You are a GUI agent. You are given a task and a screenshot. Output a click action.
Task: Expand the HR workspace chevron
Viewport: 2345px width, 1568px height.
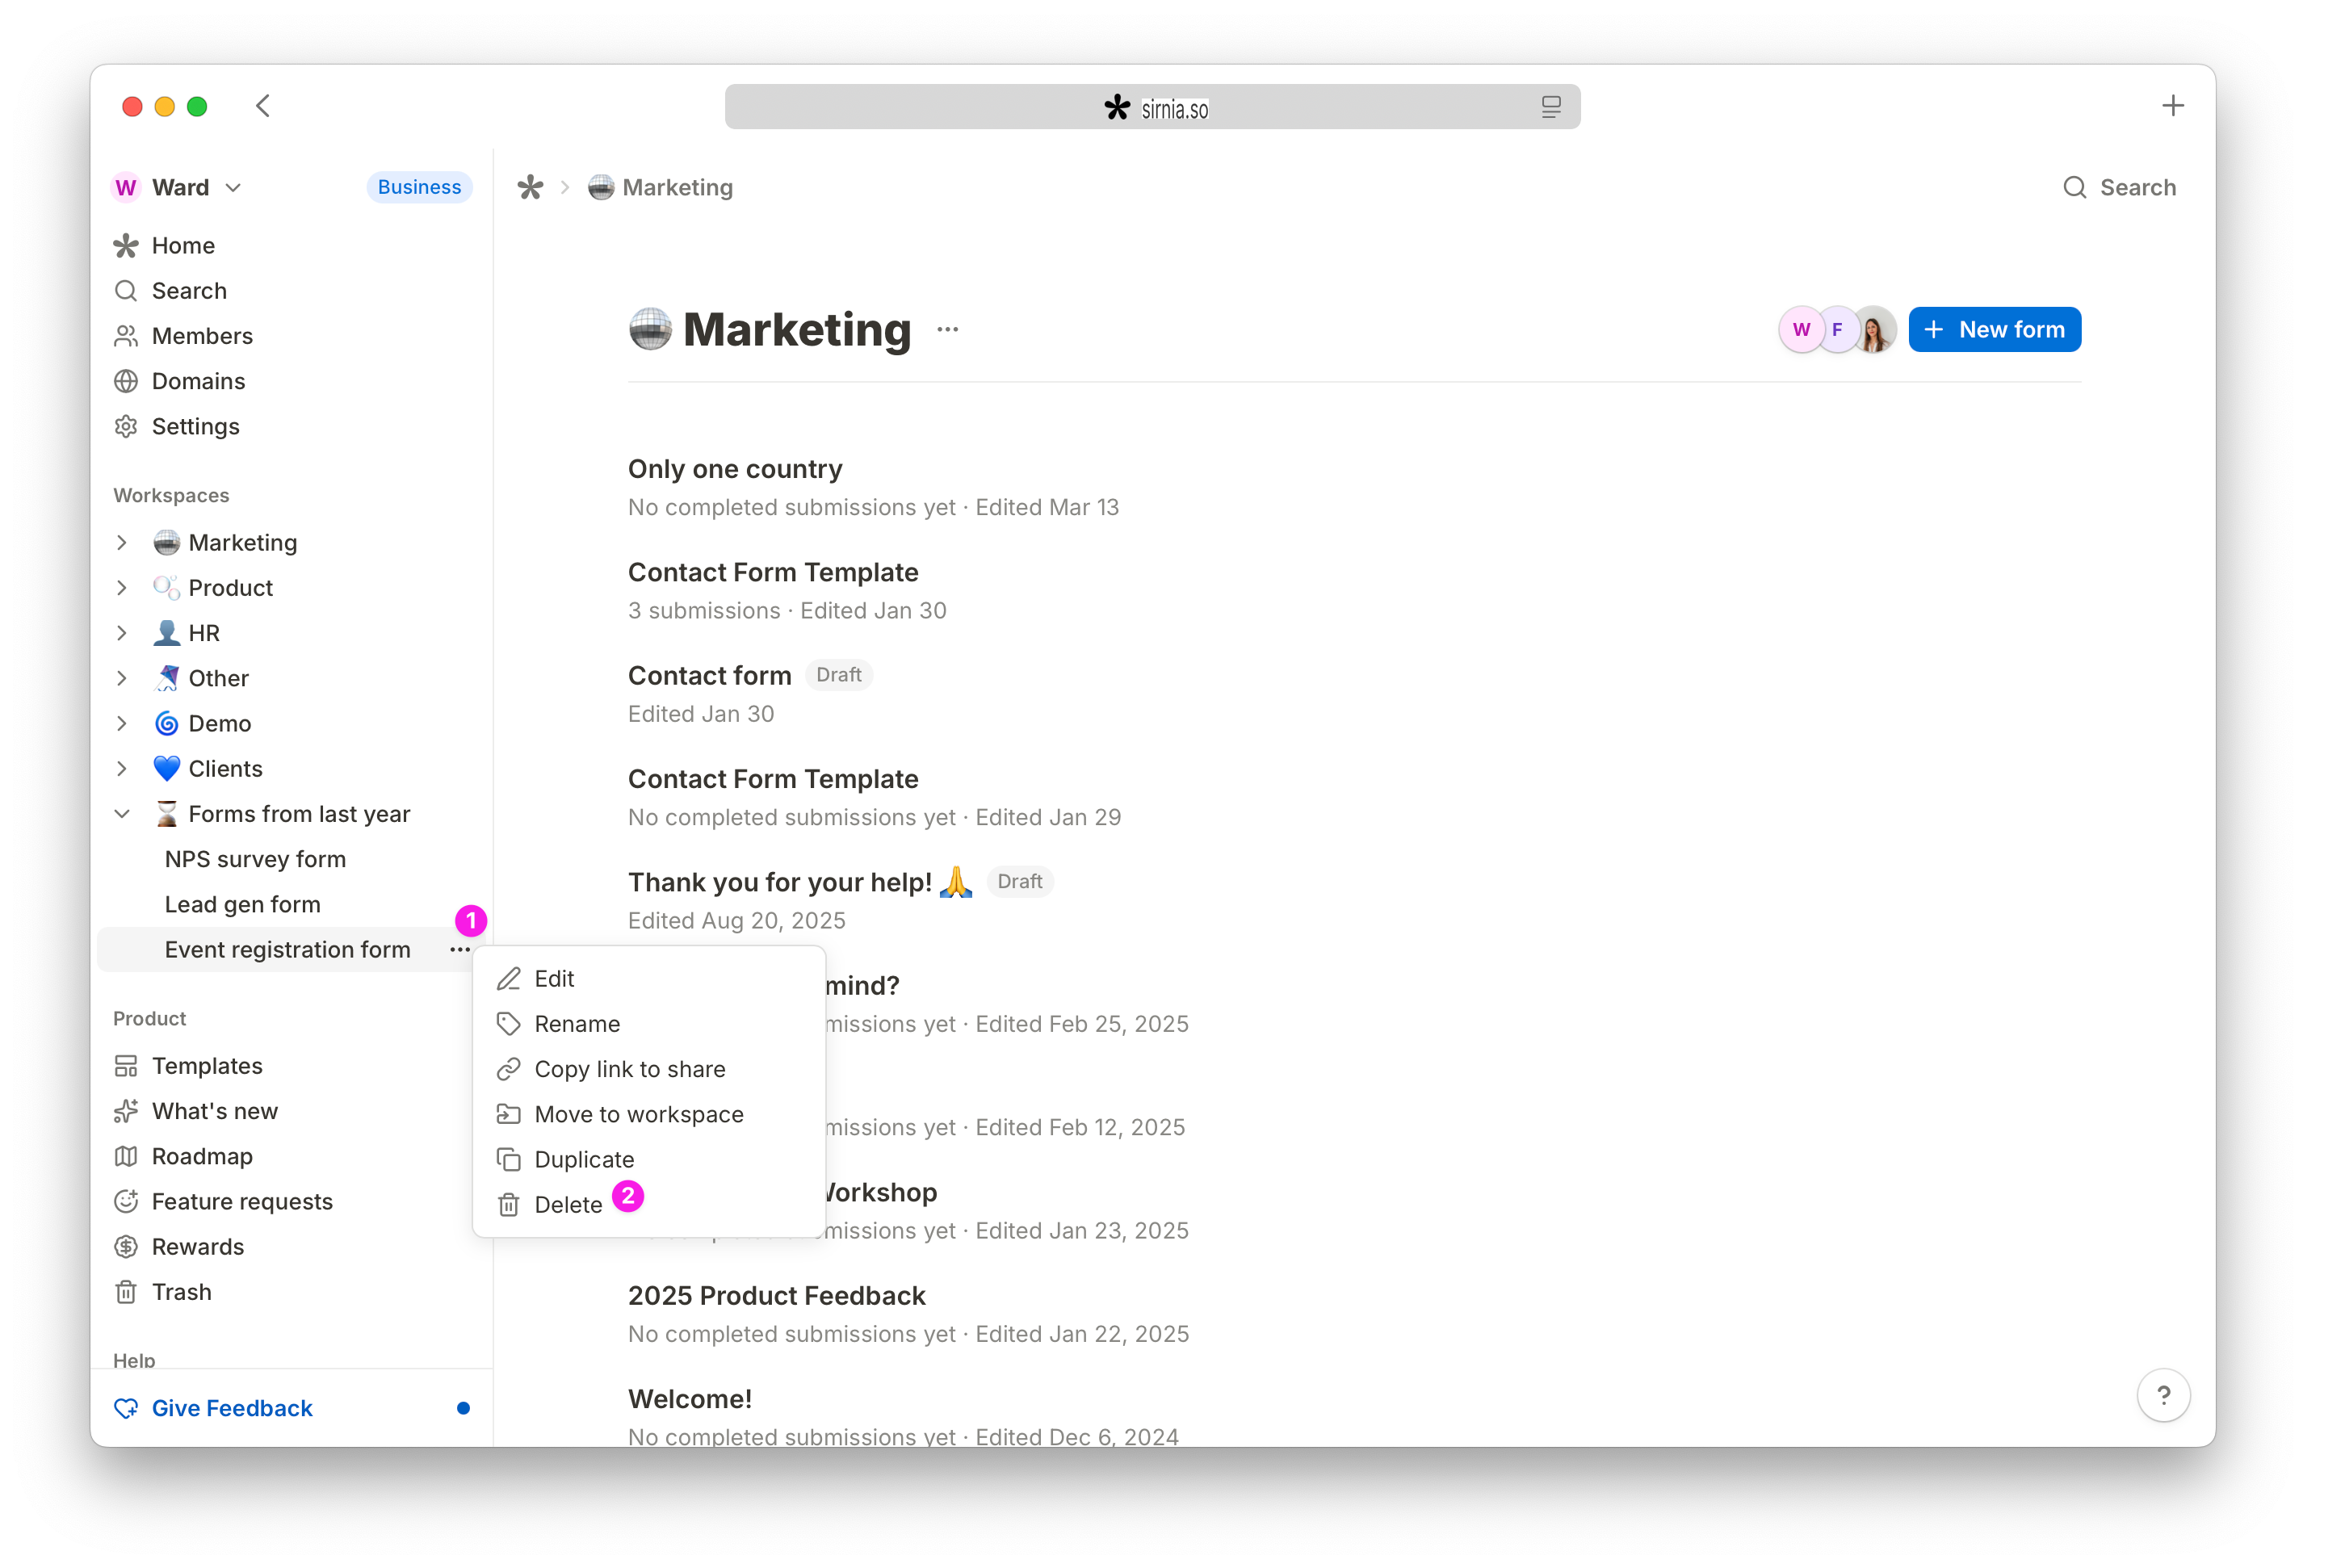coord(122,633)
